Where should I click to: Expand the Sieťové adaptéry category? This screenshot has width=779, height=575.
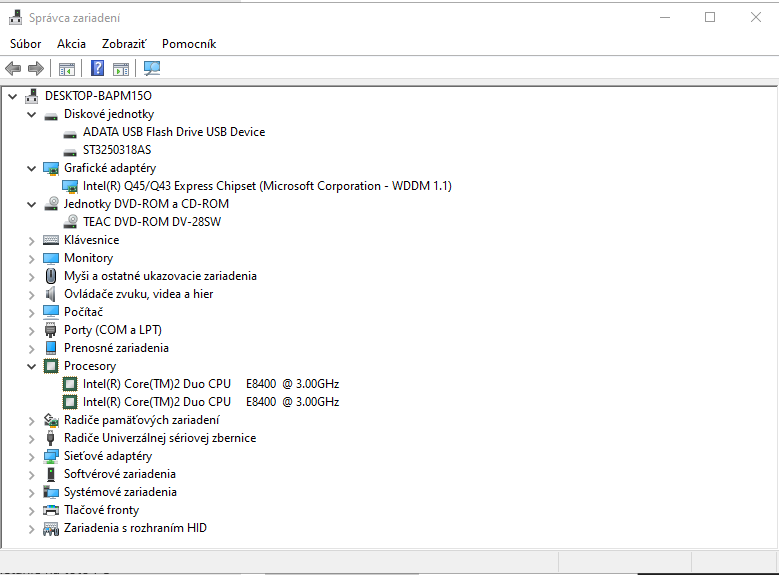point(32,457)
